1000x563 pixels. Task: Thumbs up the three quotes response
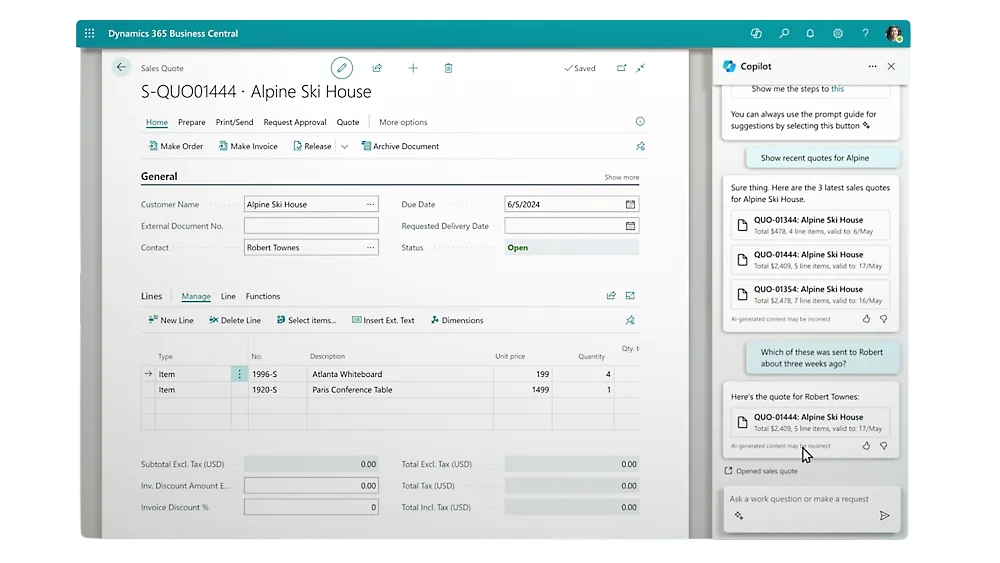(866, 319)
